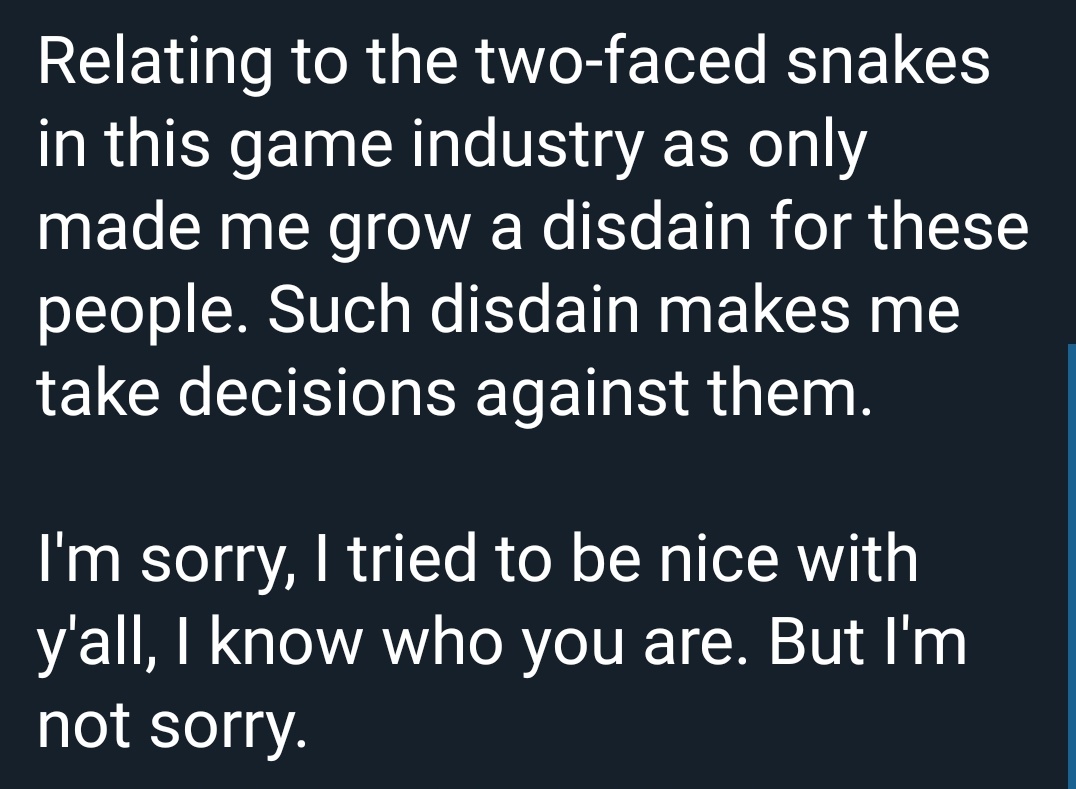Click "I'm sorry," starting the second paragraph
The height and width of the screenshot is (789, 1076).
pos(169,561)
